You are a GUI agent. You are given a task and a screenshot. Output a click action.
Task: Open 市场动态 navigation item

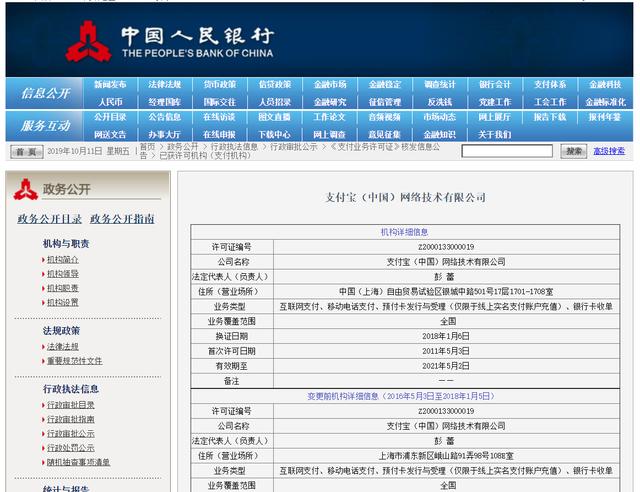click(x=440, y=117)
